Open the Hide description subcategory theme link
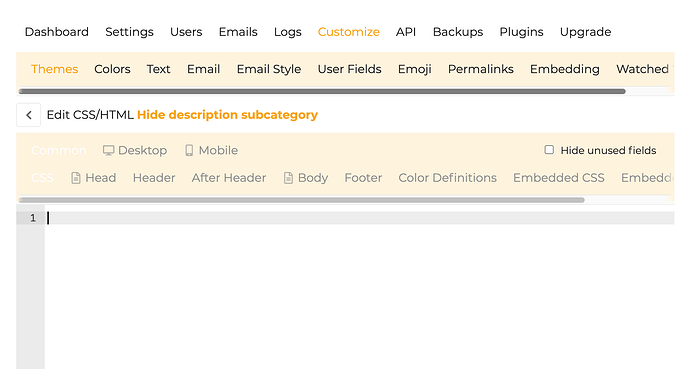 pos(228,115)
